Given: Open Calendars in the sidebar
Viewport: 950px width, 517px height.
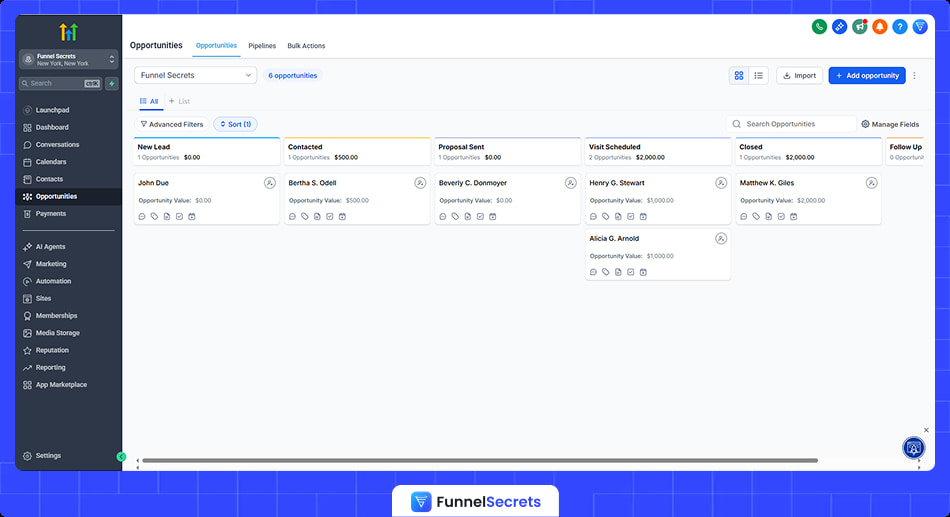Looking at the screenshot, I should tap(68, 162).
